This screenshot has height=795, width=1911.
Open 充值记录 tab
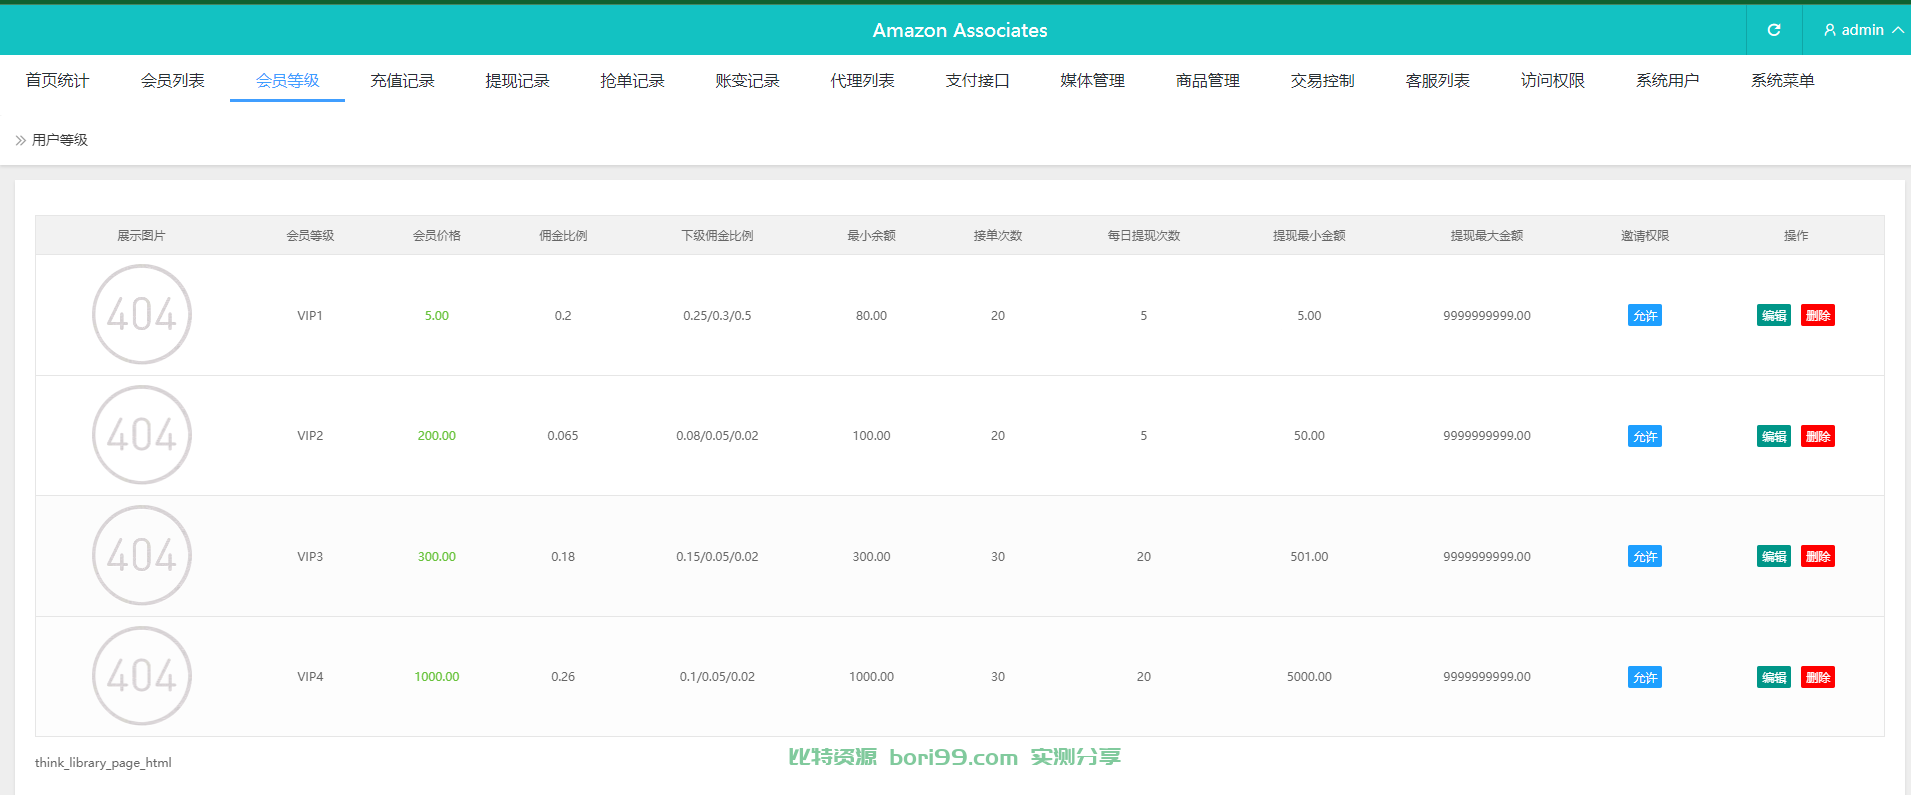click(402, 80)
